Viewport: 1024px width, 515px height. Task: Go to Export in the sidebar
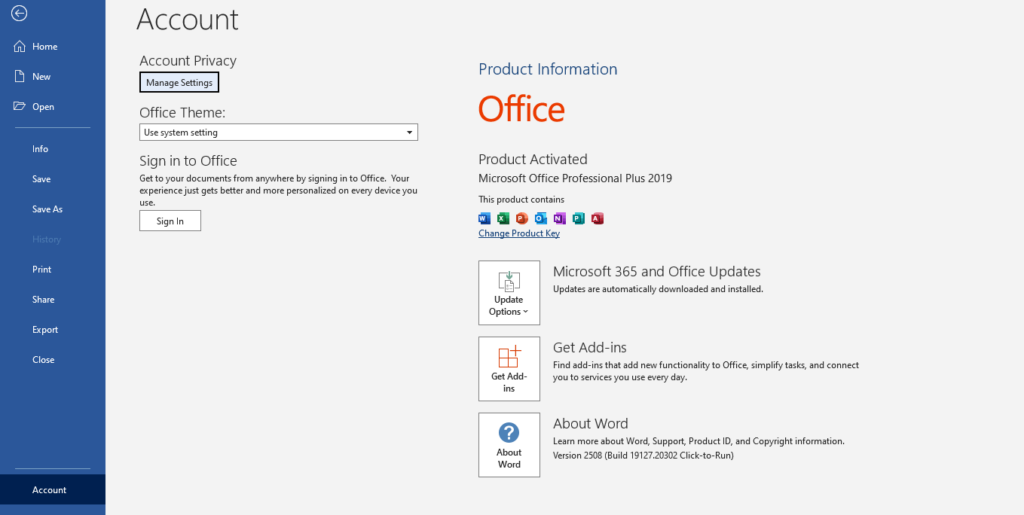[52, 330]
